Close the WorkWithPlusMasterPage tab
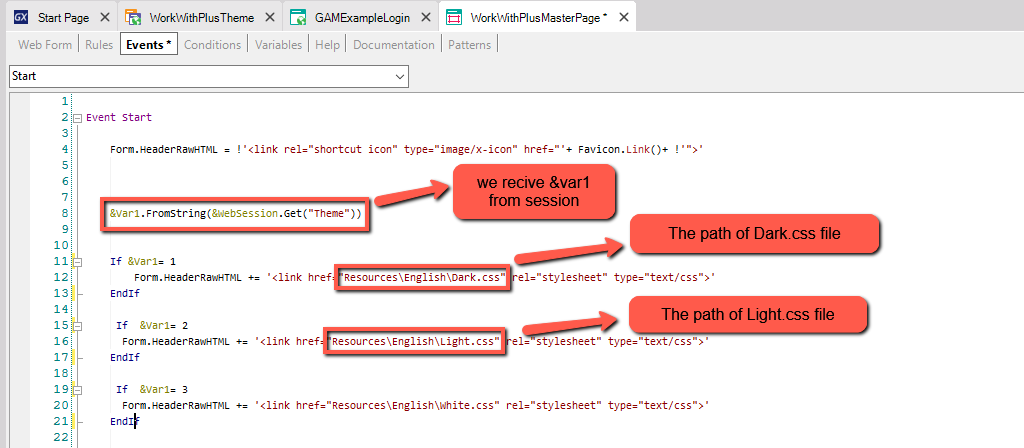Screen dimensions: 1024x448 point(624,18)
